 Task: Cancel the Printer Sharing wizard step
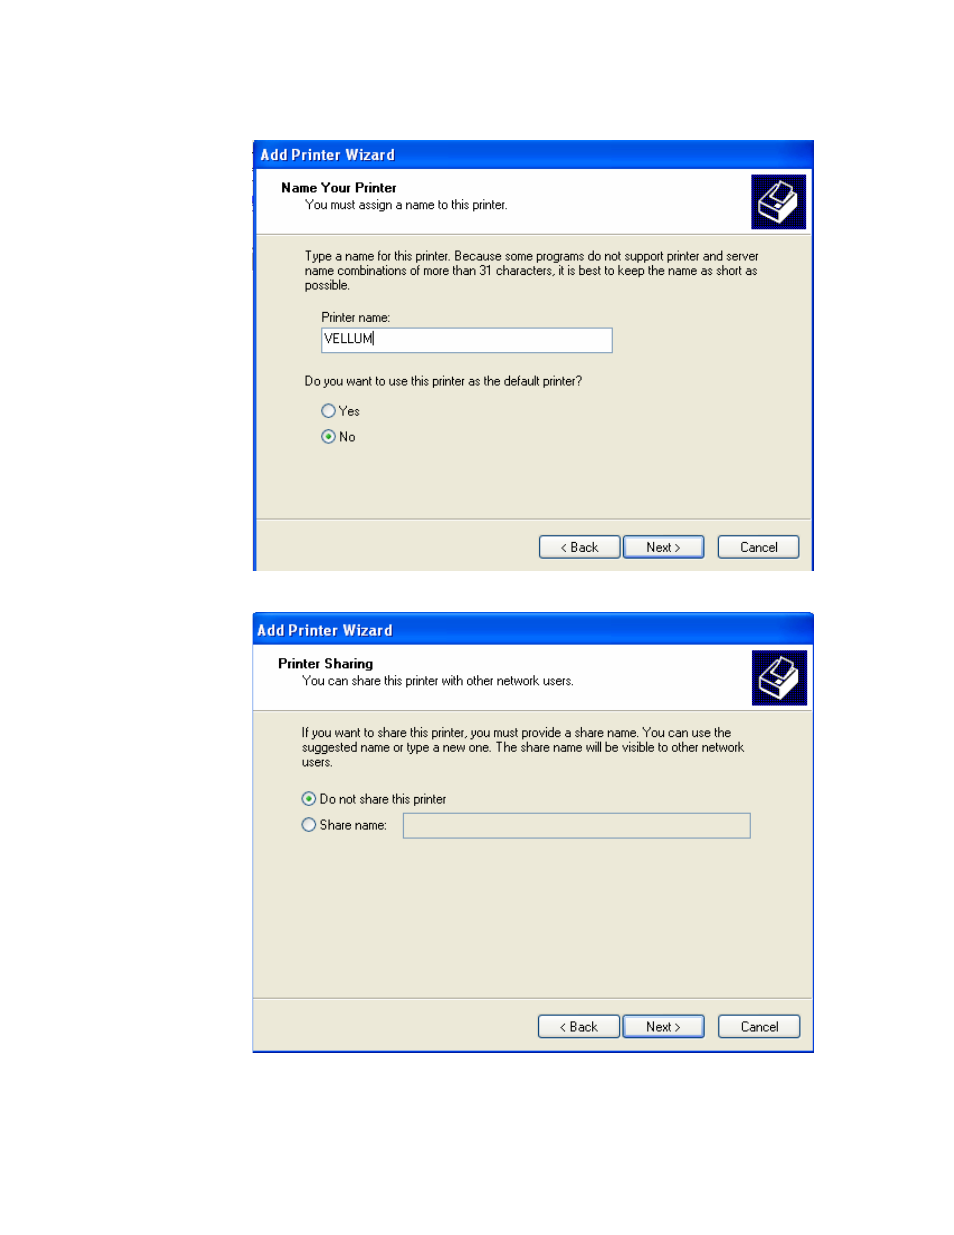pyautogui.click(x=759, y=1027)
